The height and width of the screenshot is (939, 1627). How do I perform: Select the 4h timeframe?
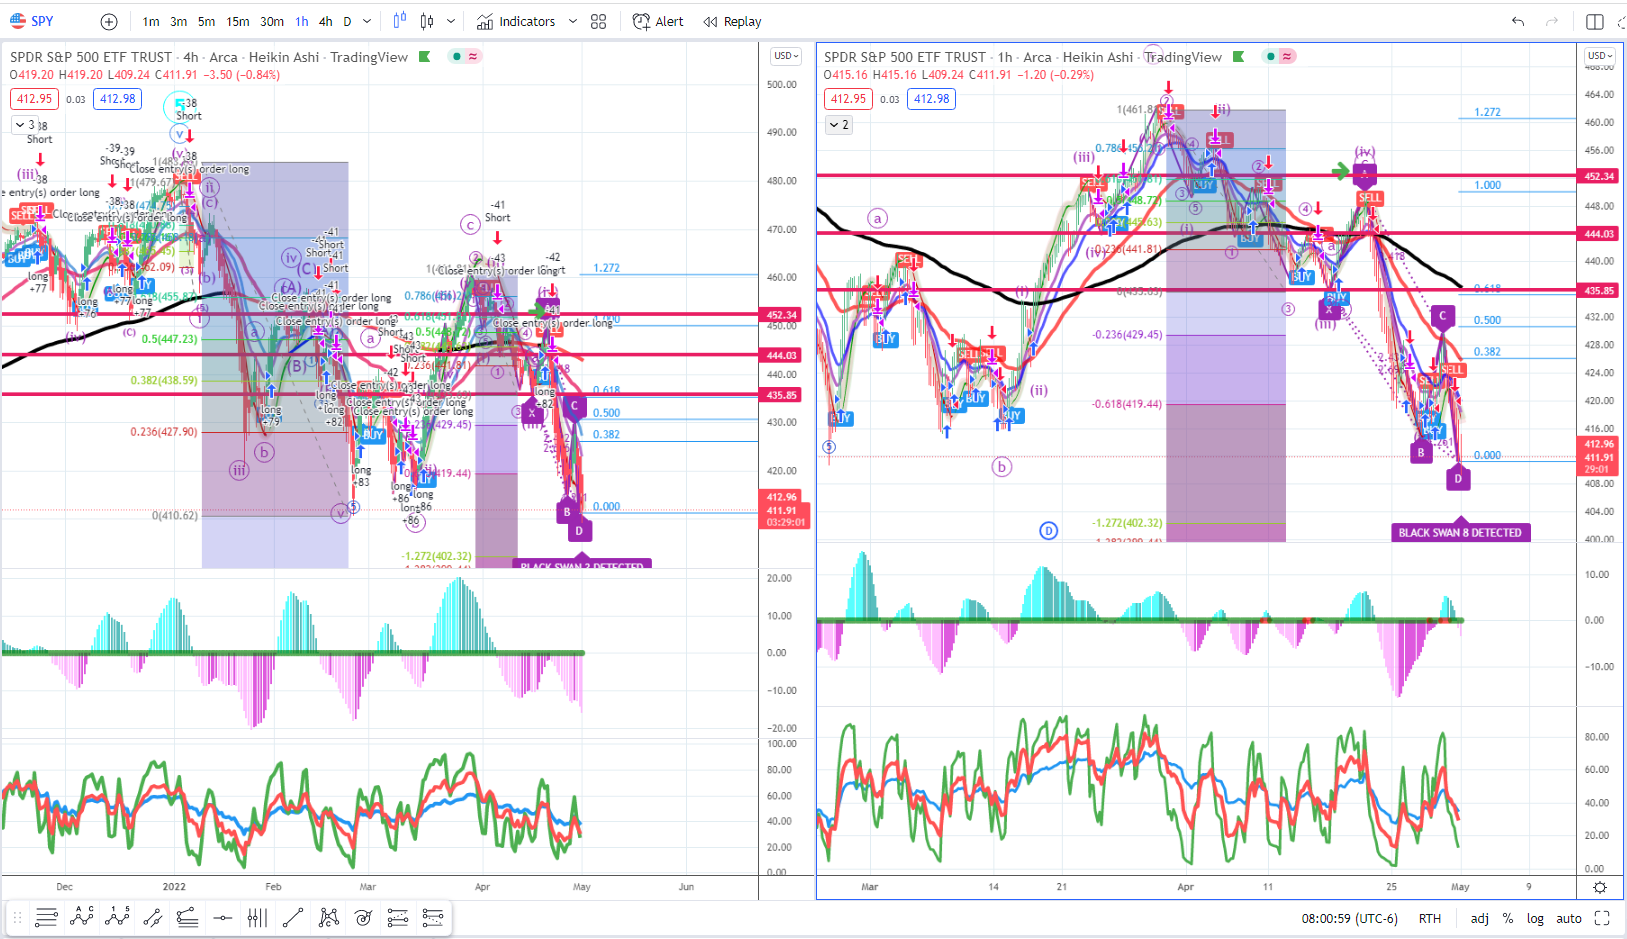[x=326, y=21]
